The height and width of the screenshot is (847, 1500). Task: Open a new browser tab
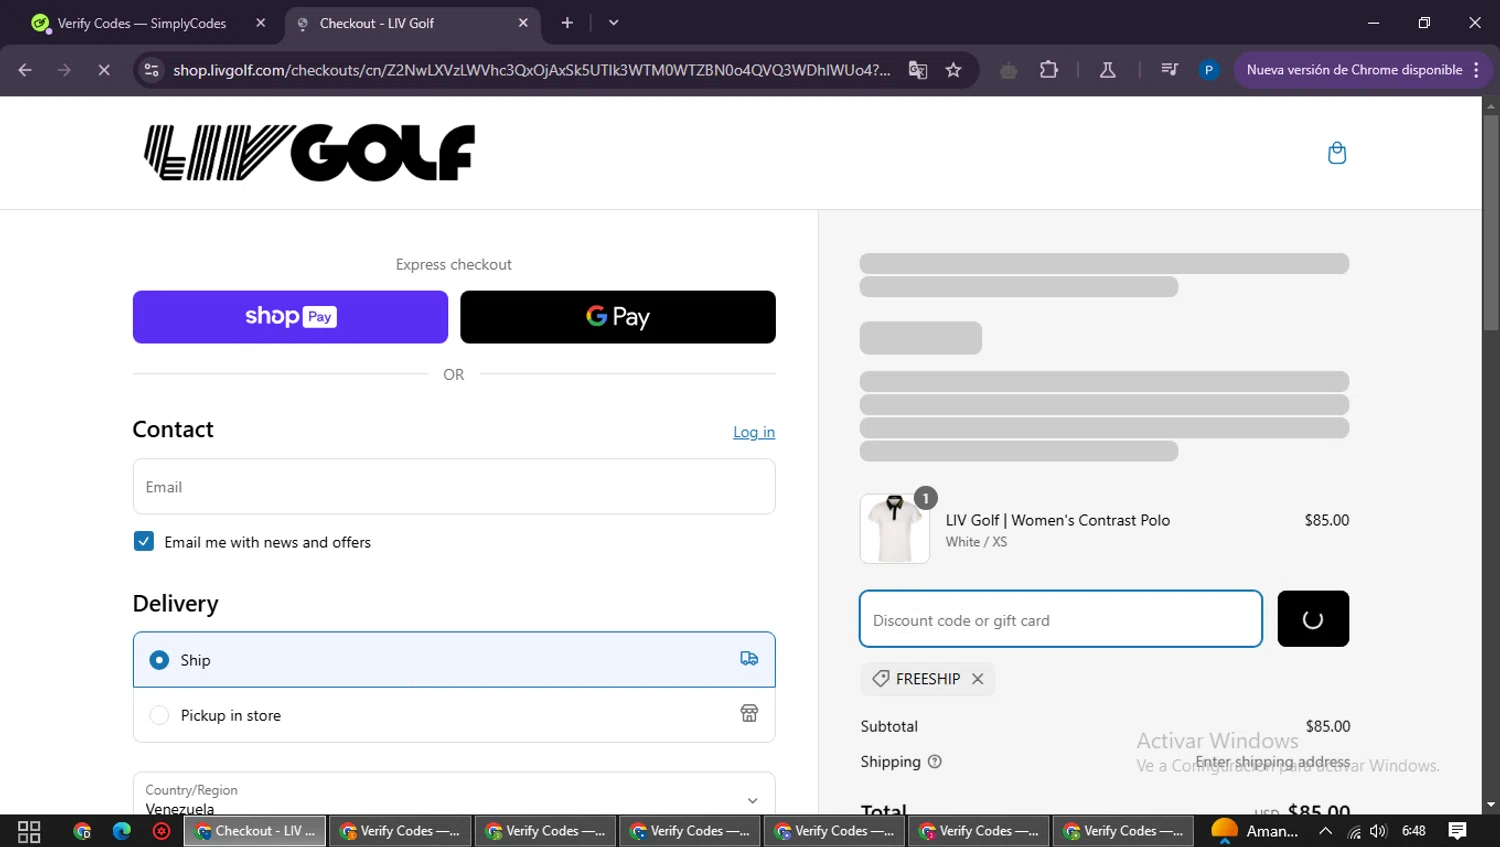(x=567, y=23)
